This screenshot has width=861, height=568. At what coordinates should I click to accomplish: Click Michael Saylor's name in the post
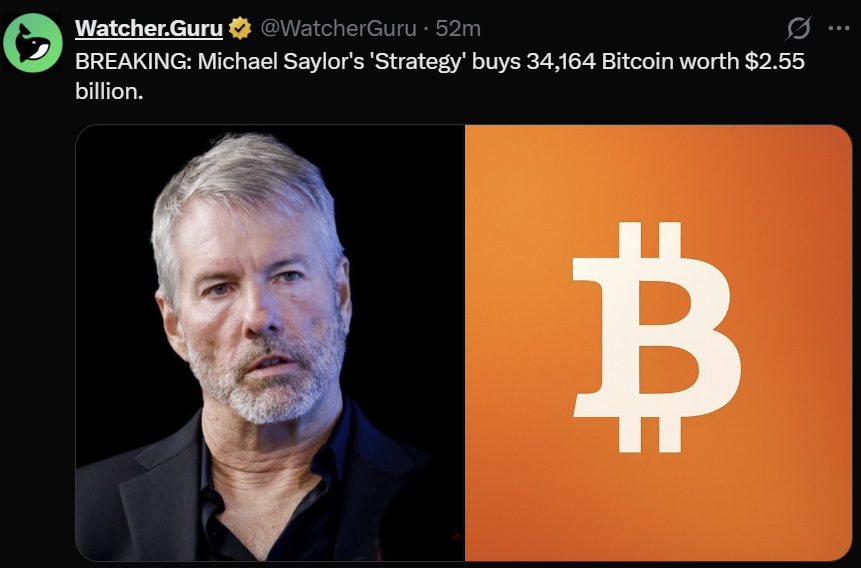[x=281, y=61]
